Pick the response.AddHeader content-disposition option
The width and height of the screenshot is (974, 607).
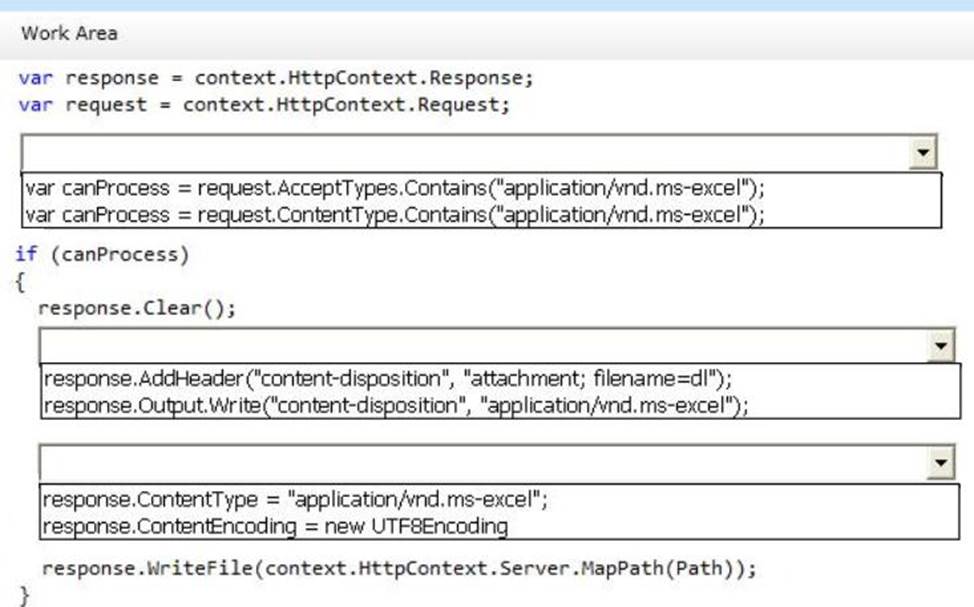click(x=388, y=379)
